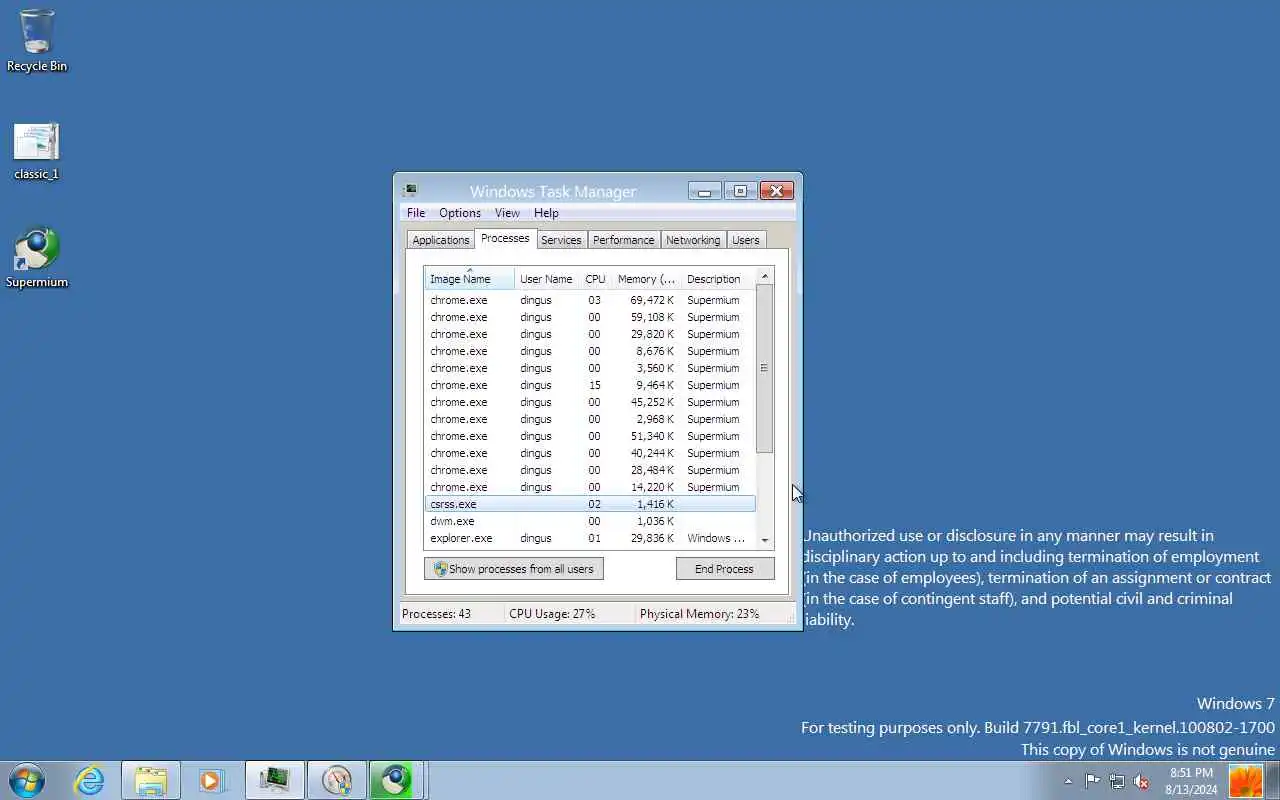The height and width of the screenshot is (800, 1280).
Task: Open Windows Explorer folder taskbar icon
Action: tap(151, 780)
